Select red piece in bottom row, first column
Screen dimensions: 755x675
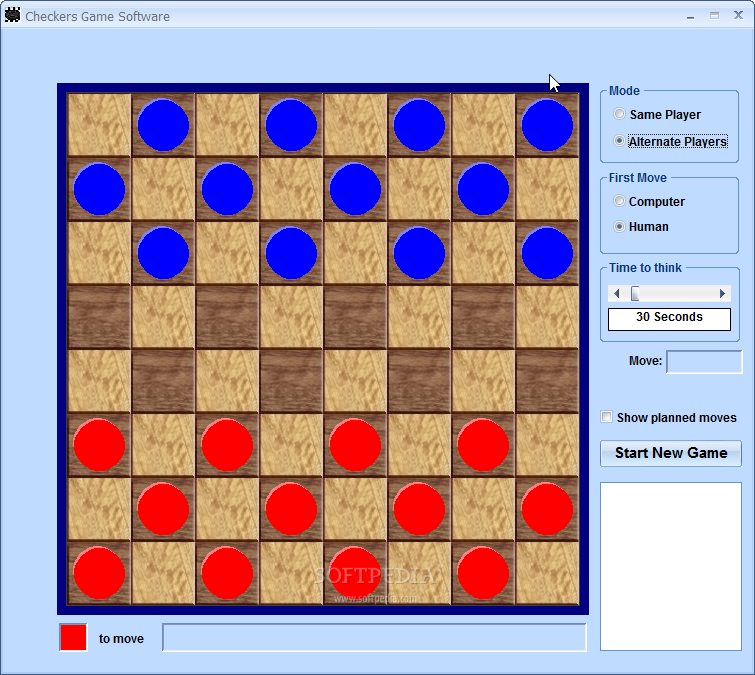click(99, 573)
